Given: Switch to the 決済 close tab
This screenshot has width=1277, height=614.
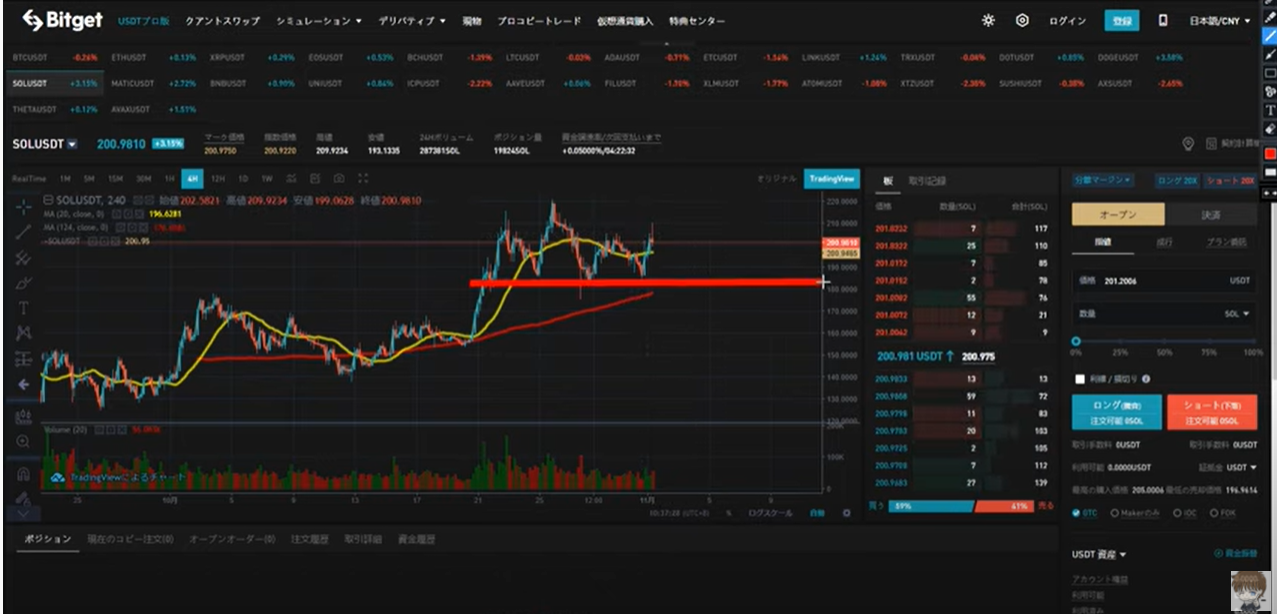Looking at the screenshot, I should click(x=1211, y=215).
